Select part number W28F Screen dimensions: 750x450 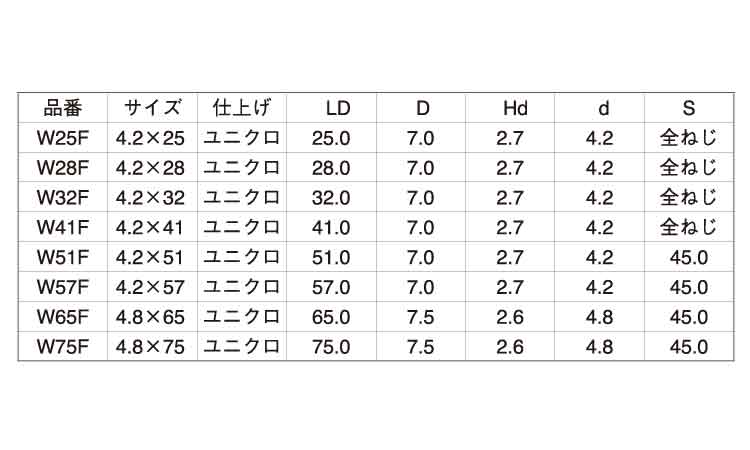63,168
